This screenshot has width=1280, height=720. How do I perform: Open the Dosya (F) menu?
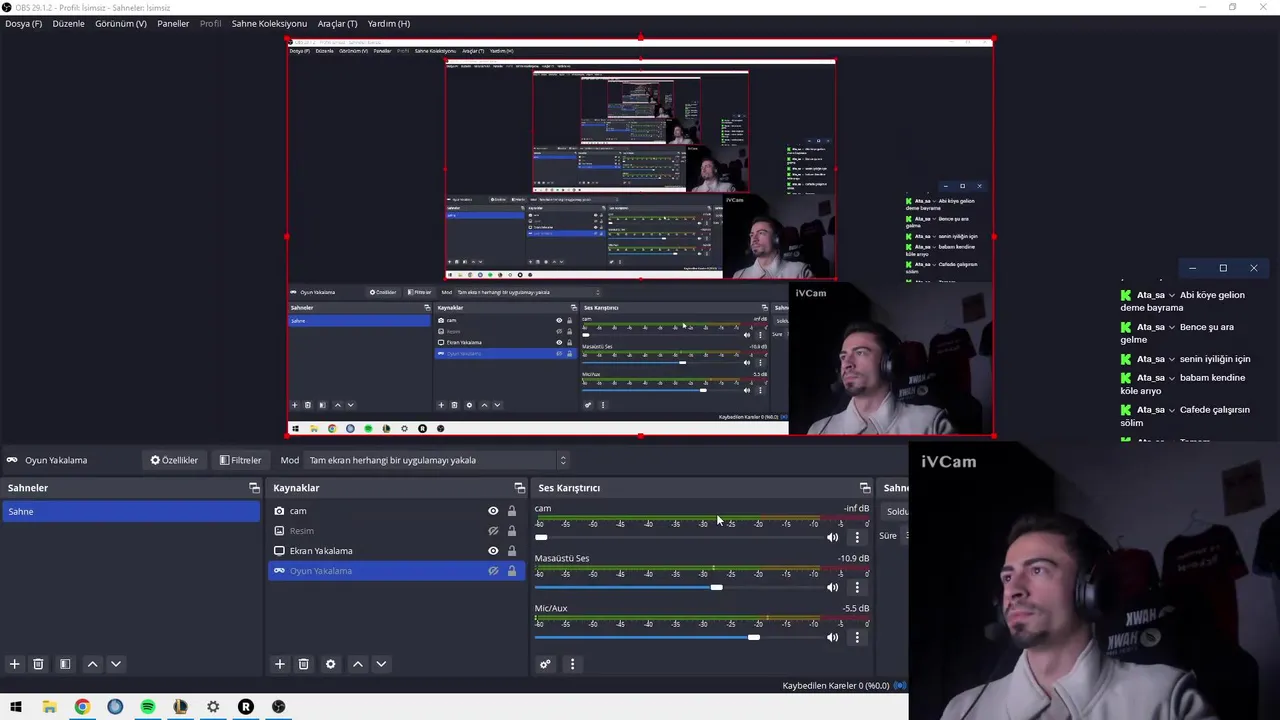[x=24, y=23]
